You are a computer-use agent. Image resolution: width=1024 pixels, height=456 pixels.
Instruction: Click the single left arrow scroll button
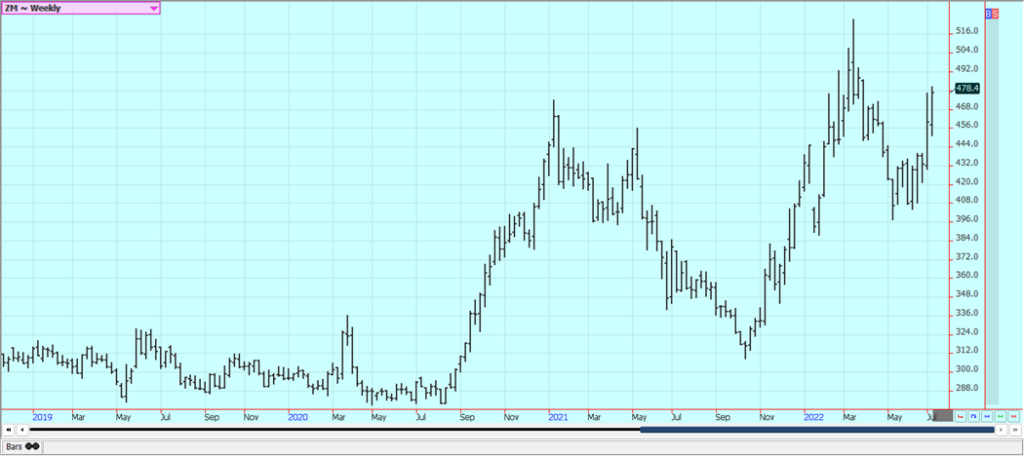point(22,430)
